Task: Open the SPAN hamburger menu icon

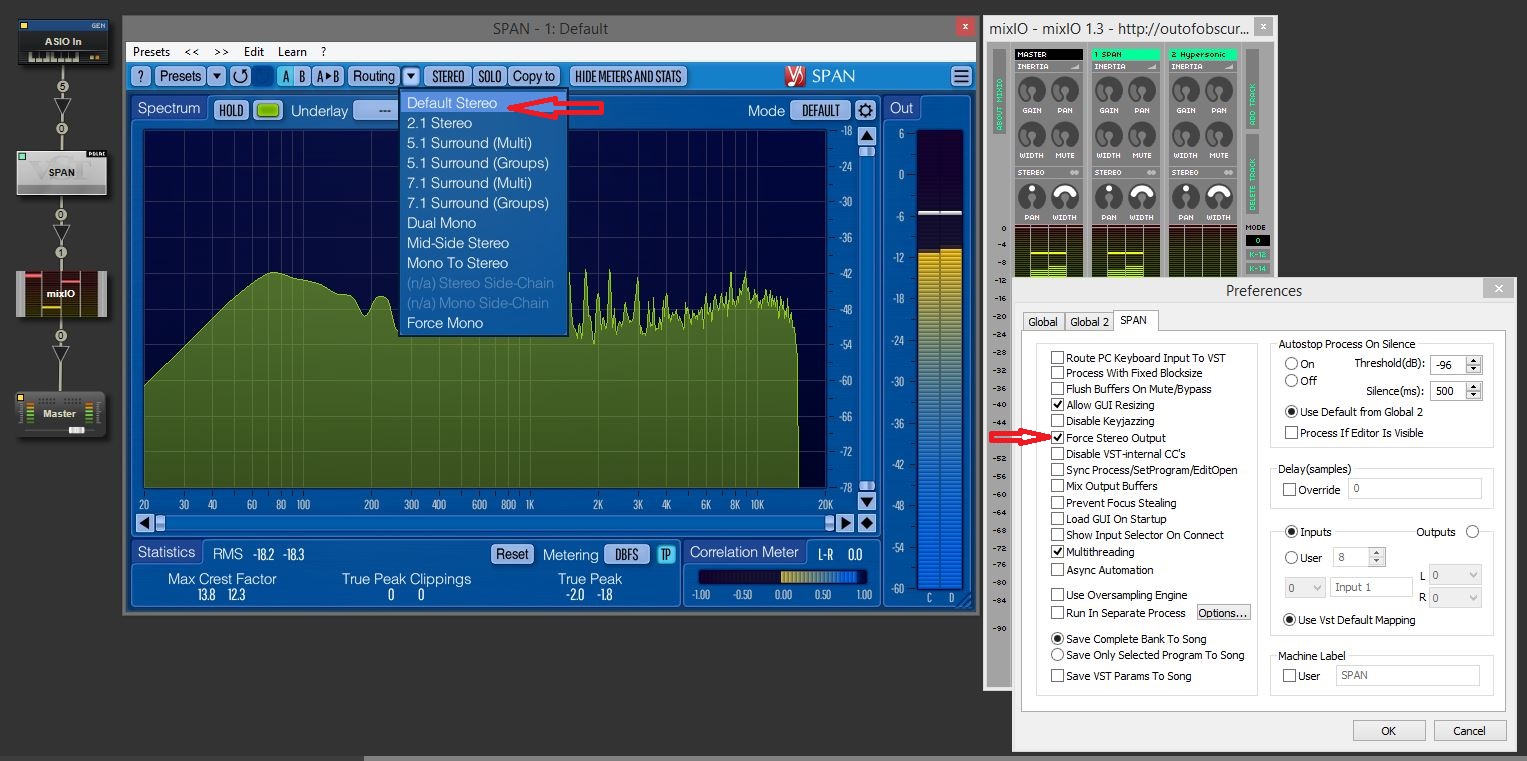Action: [x=961, y=76]
